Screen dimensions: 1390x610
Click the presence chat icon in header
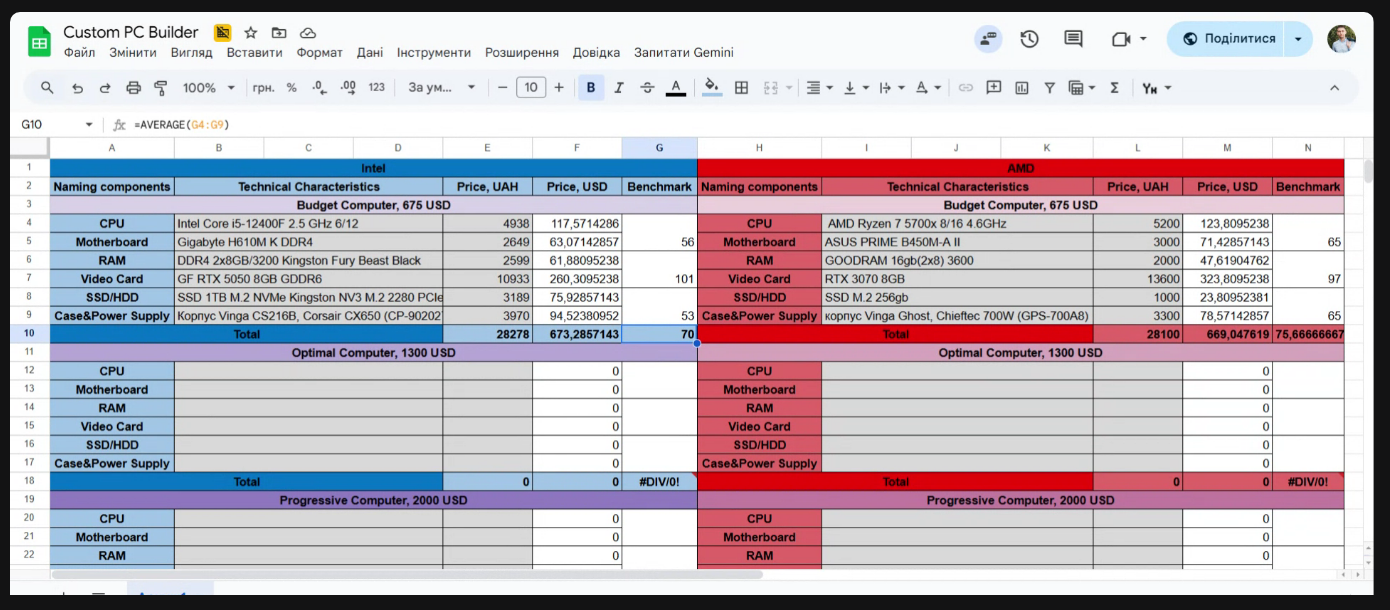click(x=988, y=39)
